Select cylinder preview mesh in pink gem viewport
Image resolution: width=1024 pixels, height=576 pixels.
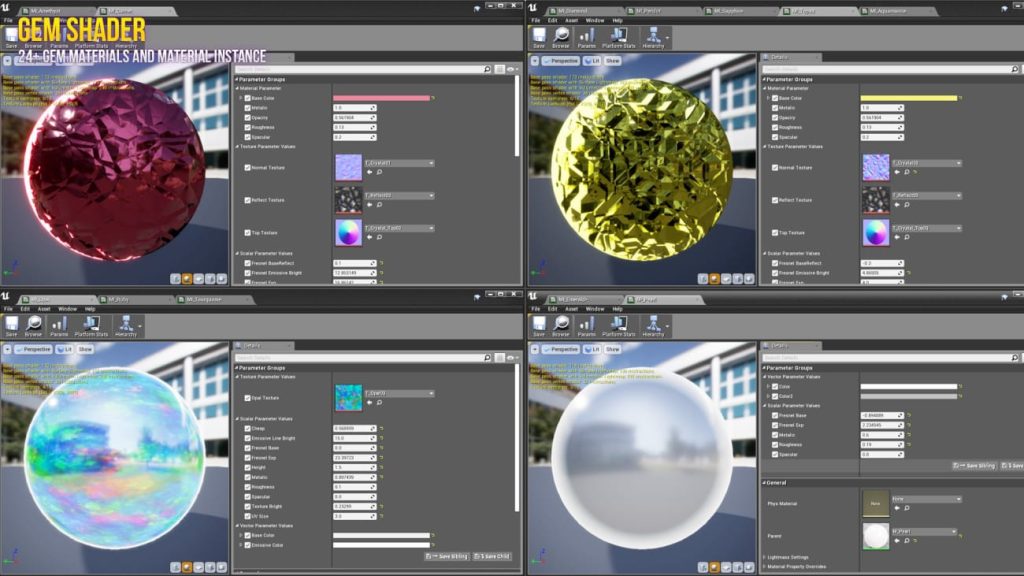(x=176, y=279)
